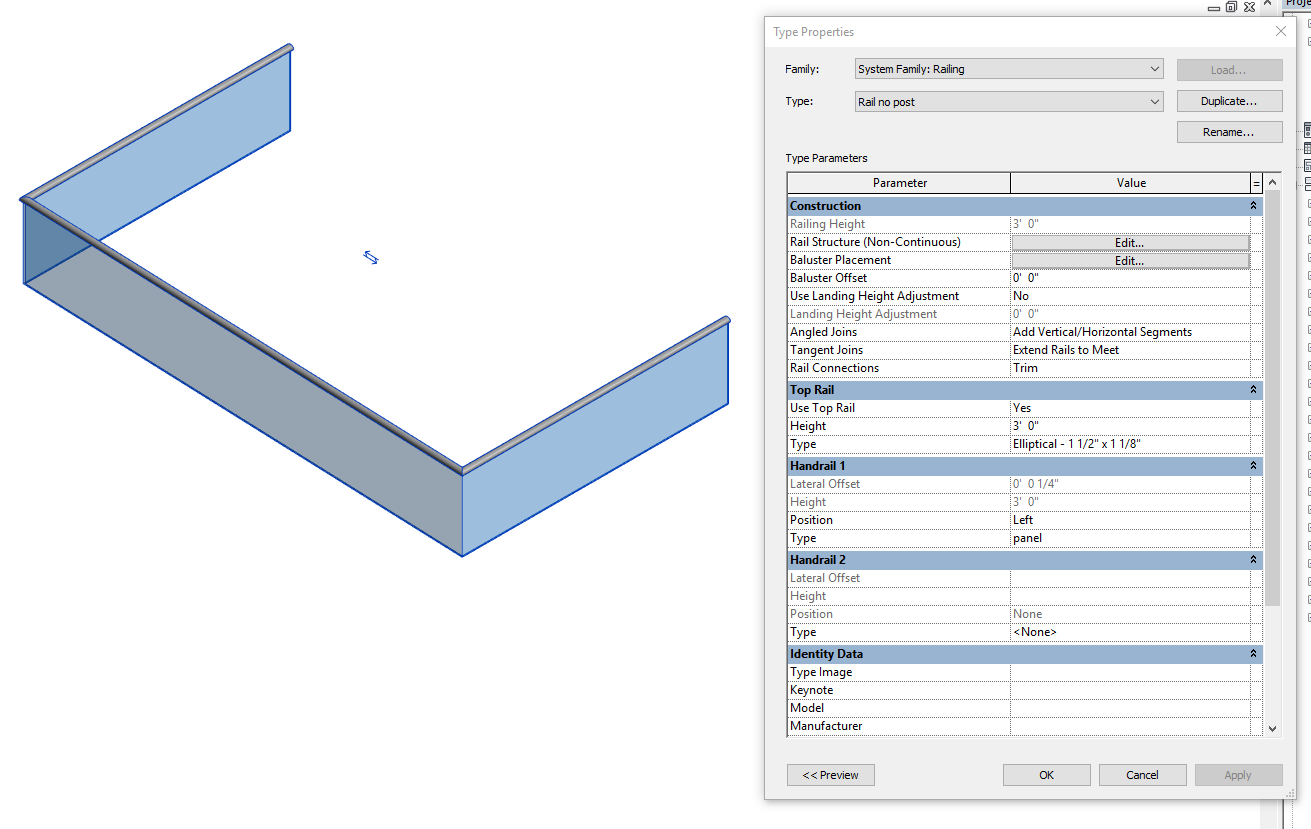Cancel the Type Properties dialog
The image size is (1311, 829).
pyautogui.click(x=1142, y=774)
